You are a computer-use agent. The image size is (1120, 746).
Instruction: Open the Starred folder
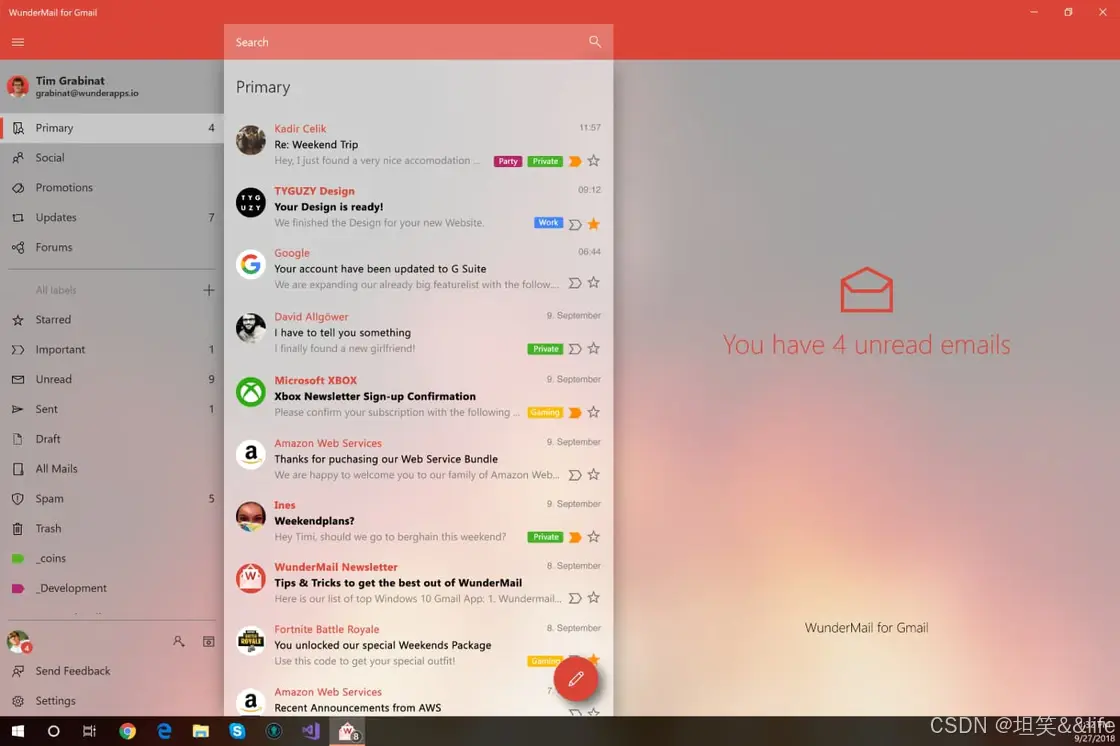[112, 319]
